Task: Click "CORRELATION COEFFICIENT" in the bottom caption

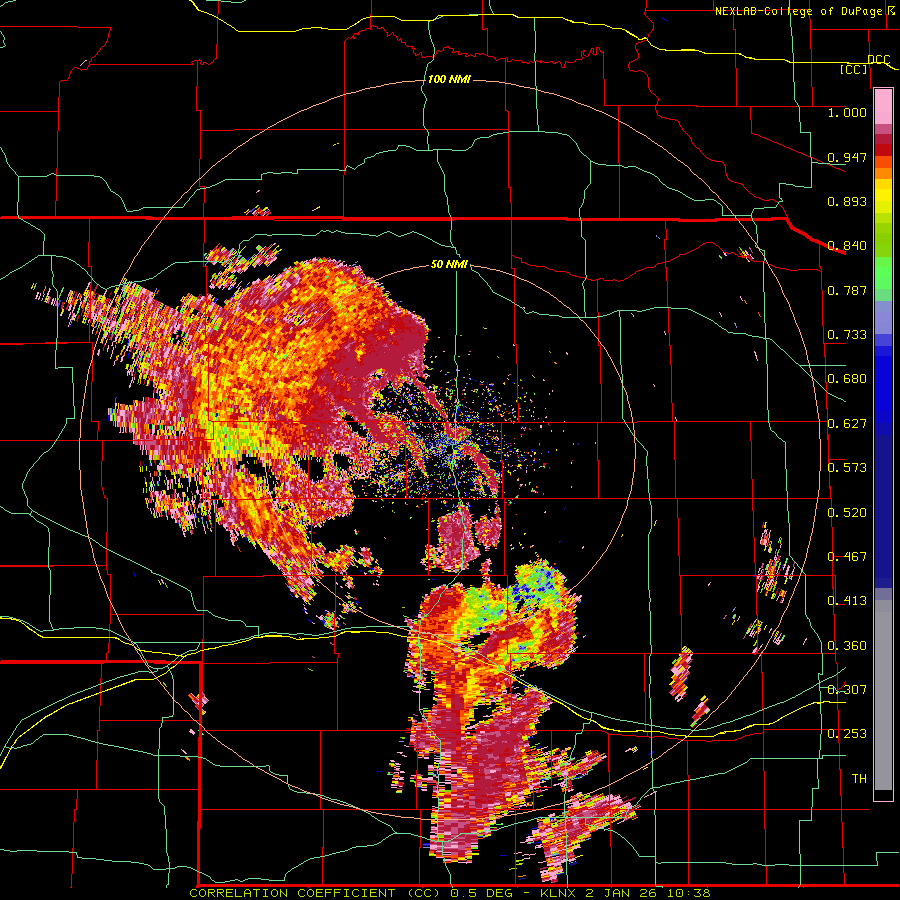Action: (292, 893)
